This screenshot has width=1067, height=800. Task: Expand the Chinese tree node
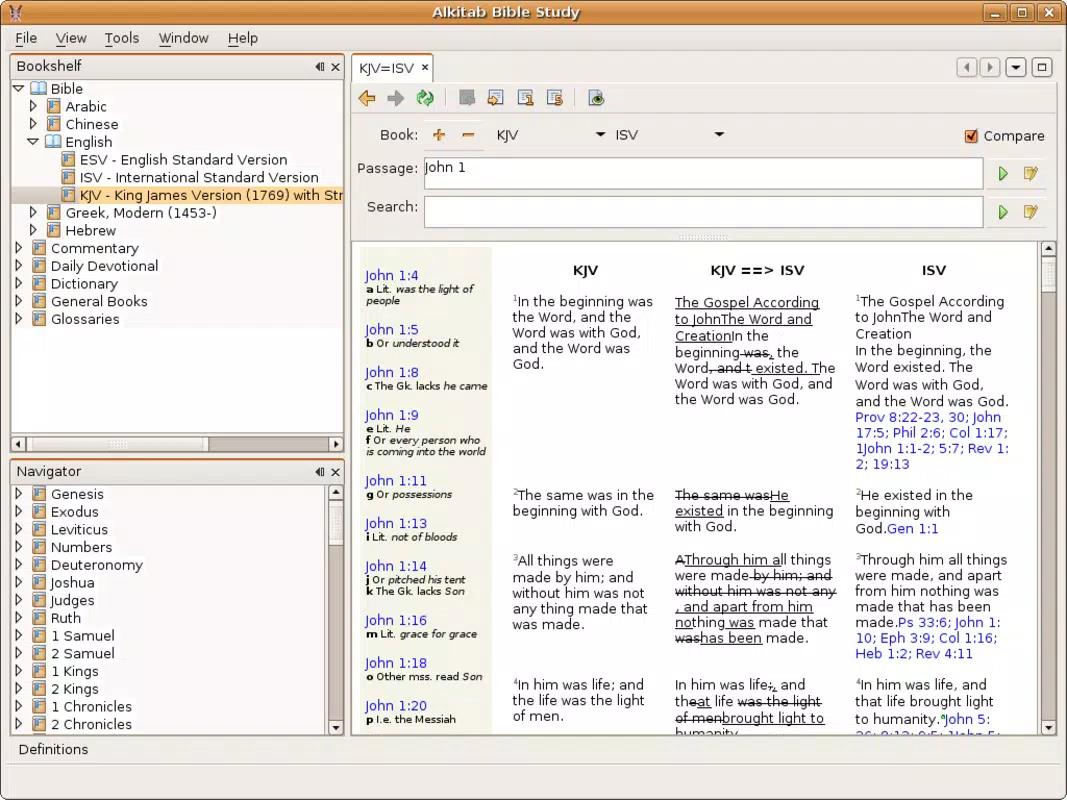click(x=33, y=124)
